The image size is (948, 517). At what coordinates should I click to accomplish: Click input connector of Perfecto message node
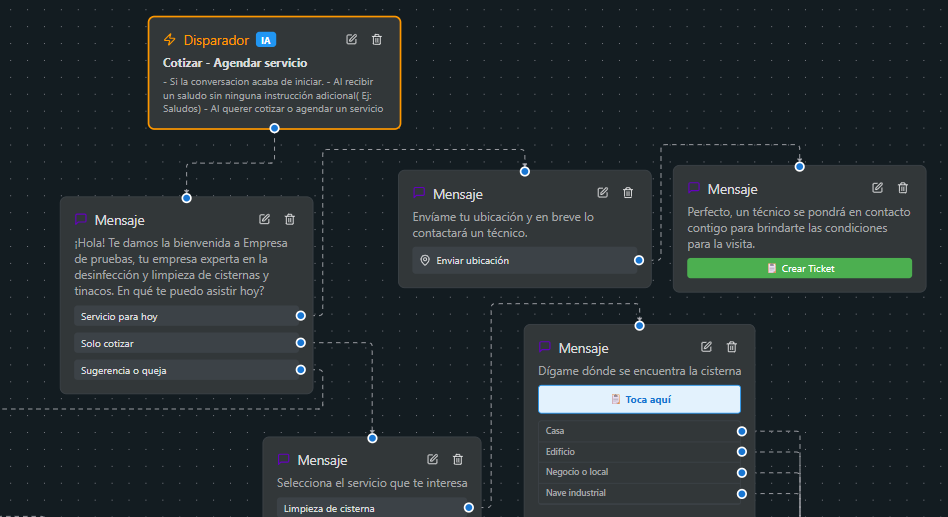click(x=799, y=166)
